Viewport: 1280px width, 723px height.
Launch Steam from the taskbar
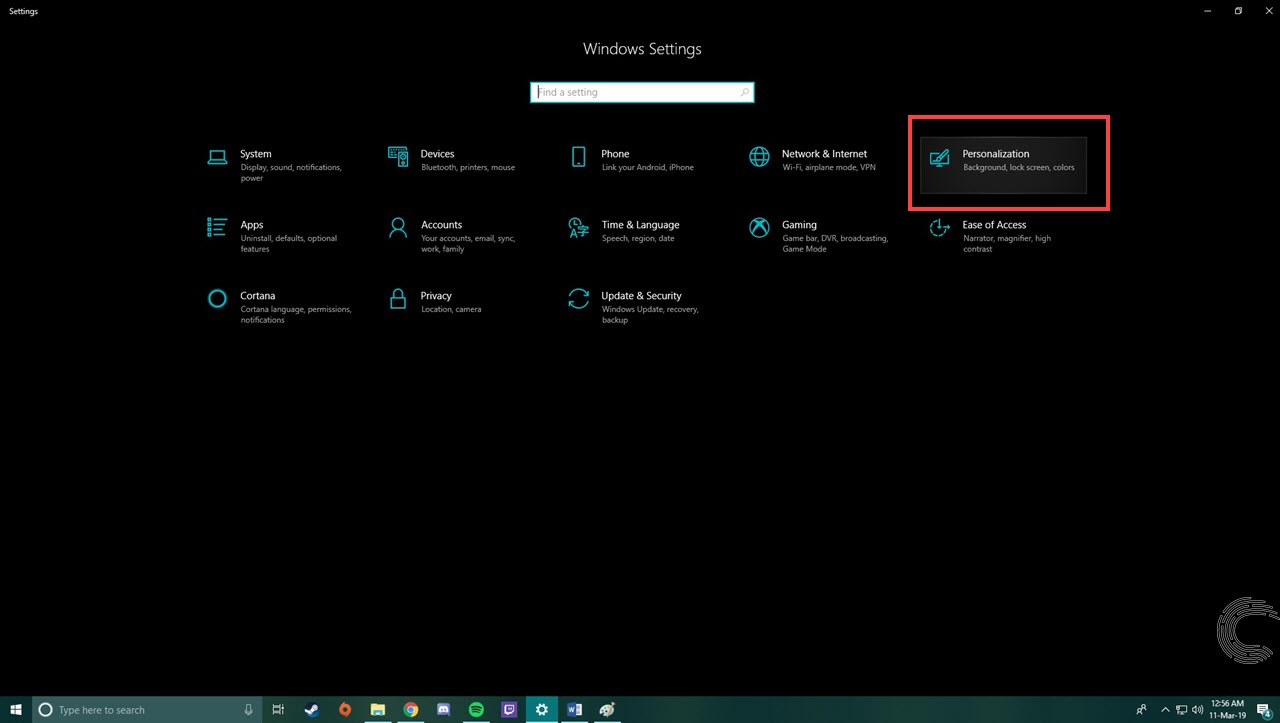click(x=312, y=710)
